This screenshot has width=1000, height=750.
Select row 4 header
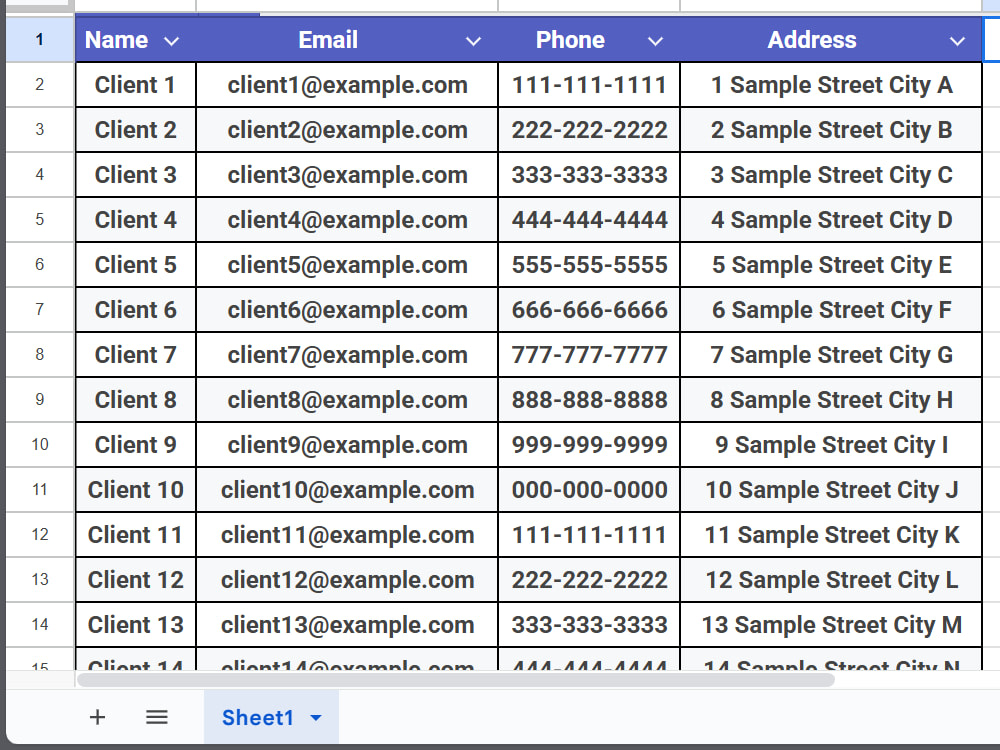click(40, 175)
